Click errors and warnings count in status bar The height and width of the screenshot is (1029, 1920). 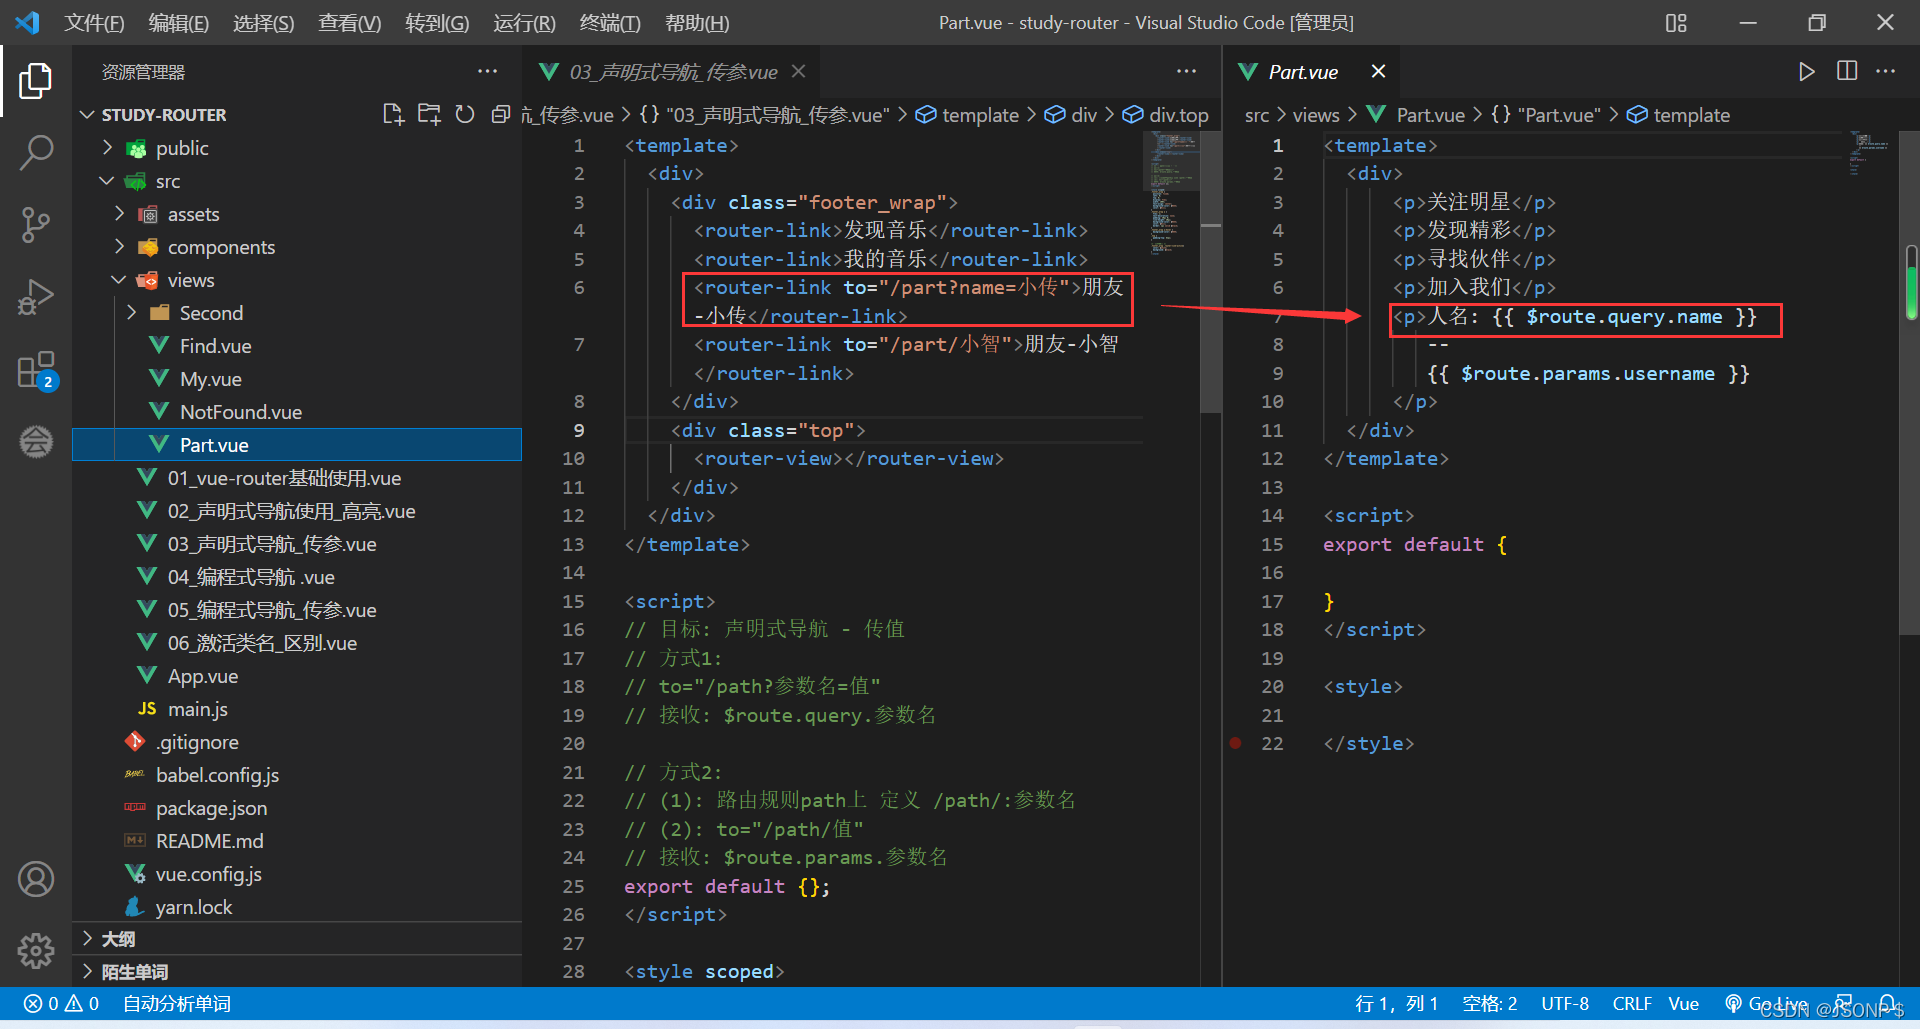[x=62, y=1004]
